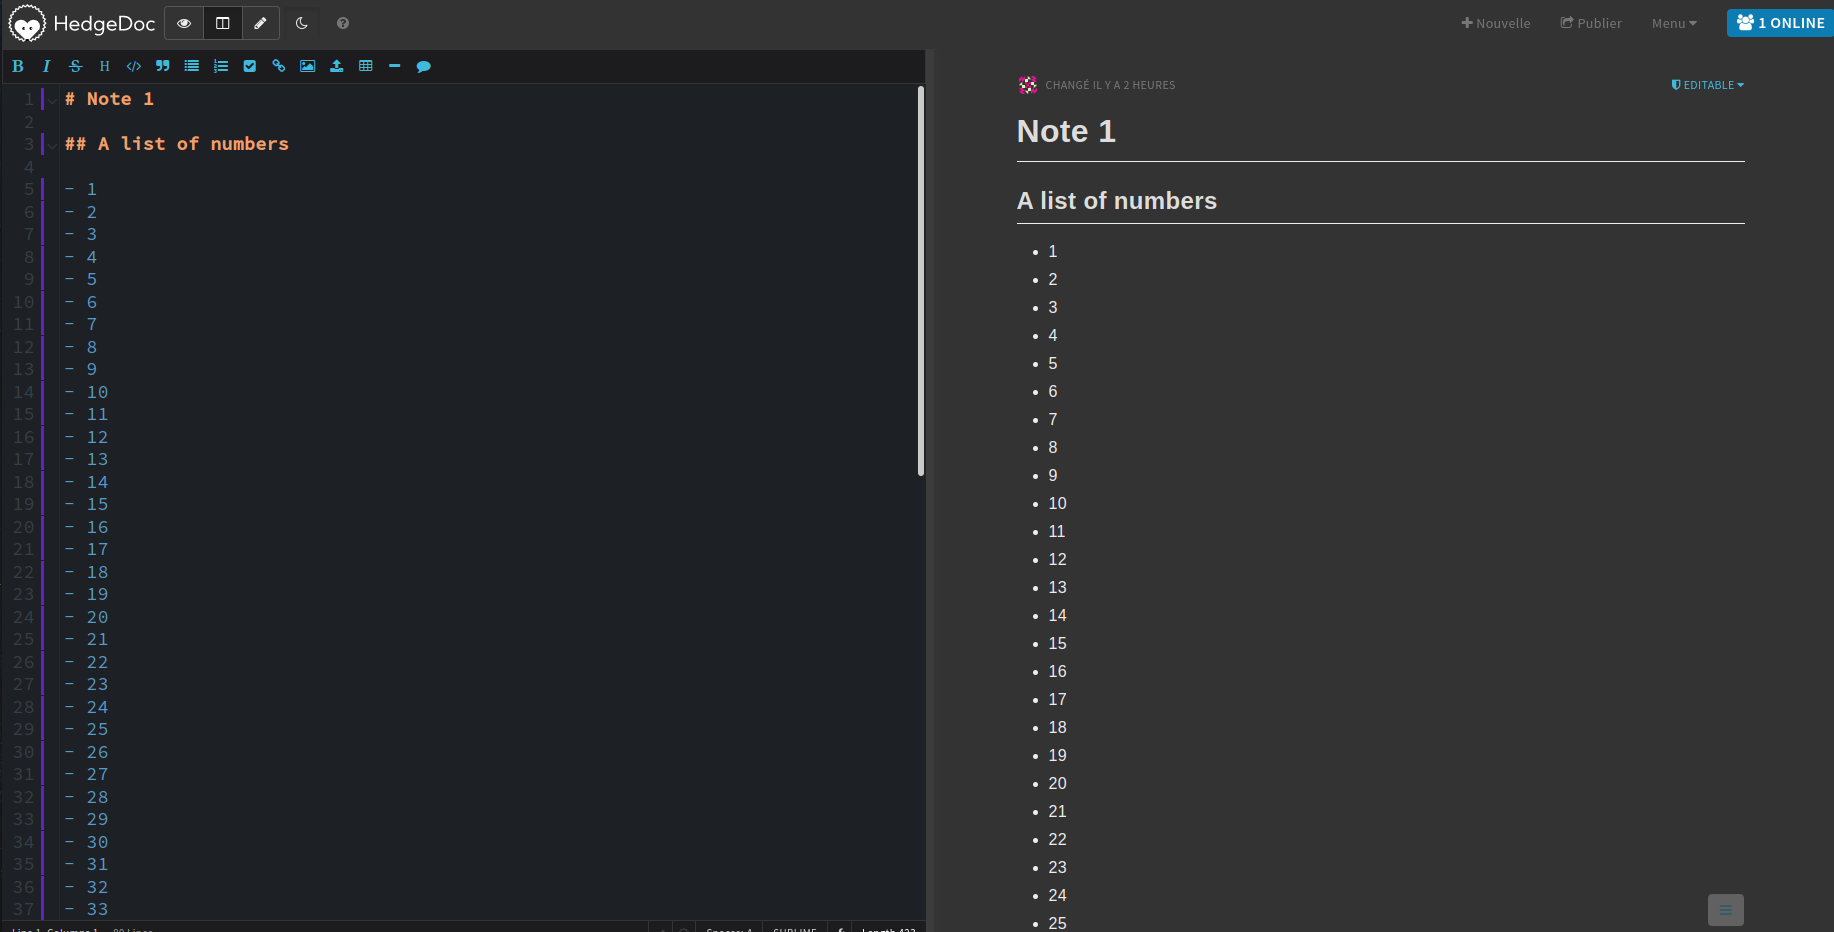
Task: Toggle bold formatting in the editor toolbar
Action: [x=18, y=66]
